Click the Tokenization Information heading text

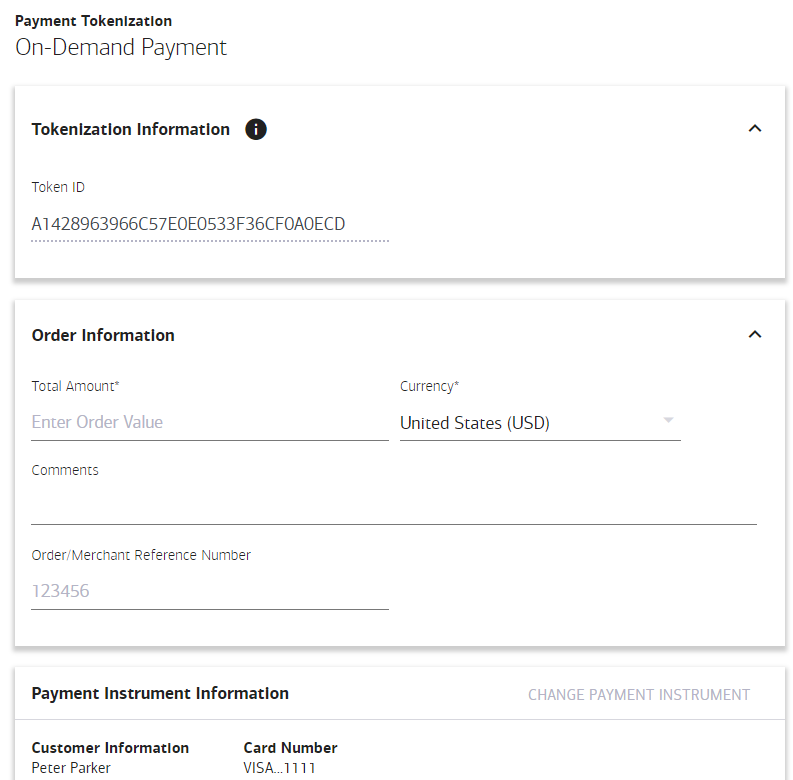(131, 129)
